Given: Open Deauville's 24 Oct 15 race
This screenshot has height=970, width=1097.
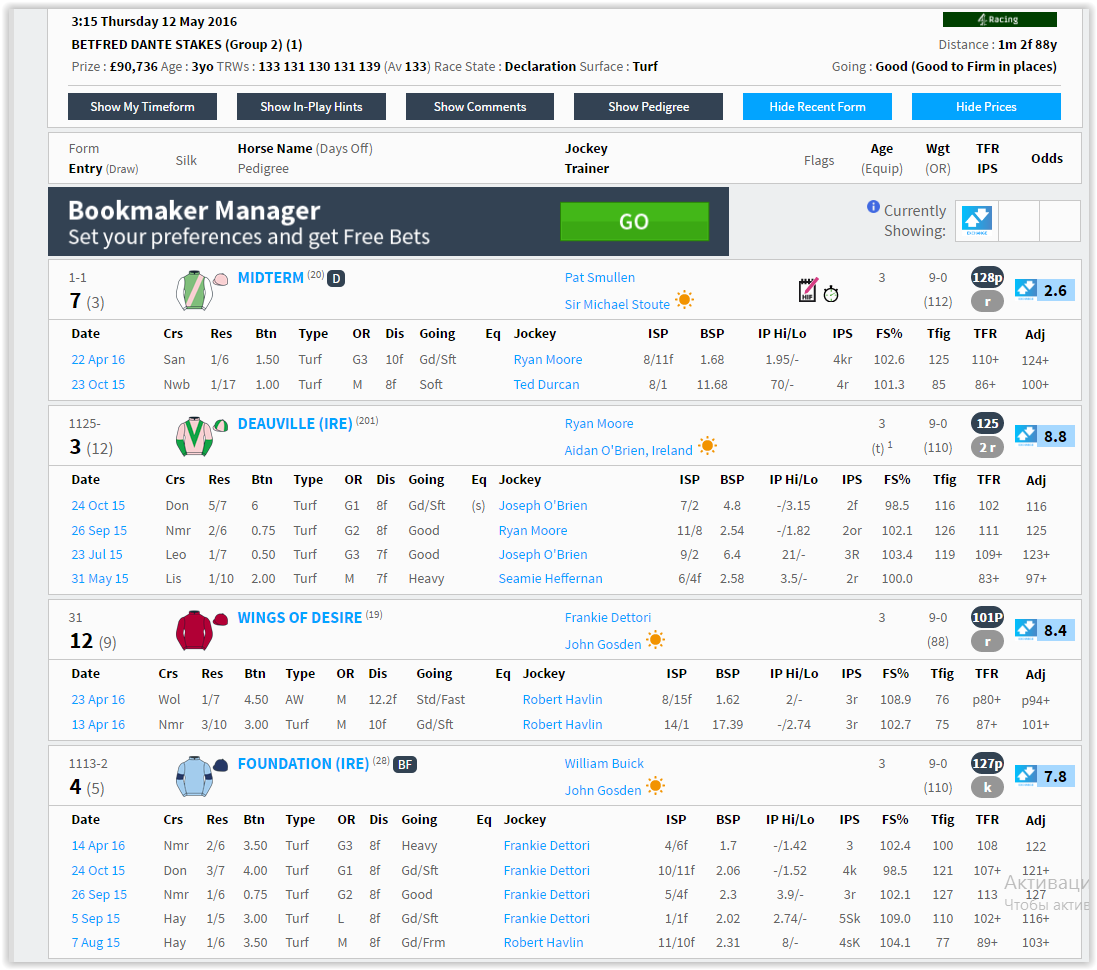Looking at the screenshot, I should pos(98,505).
